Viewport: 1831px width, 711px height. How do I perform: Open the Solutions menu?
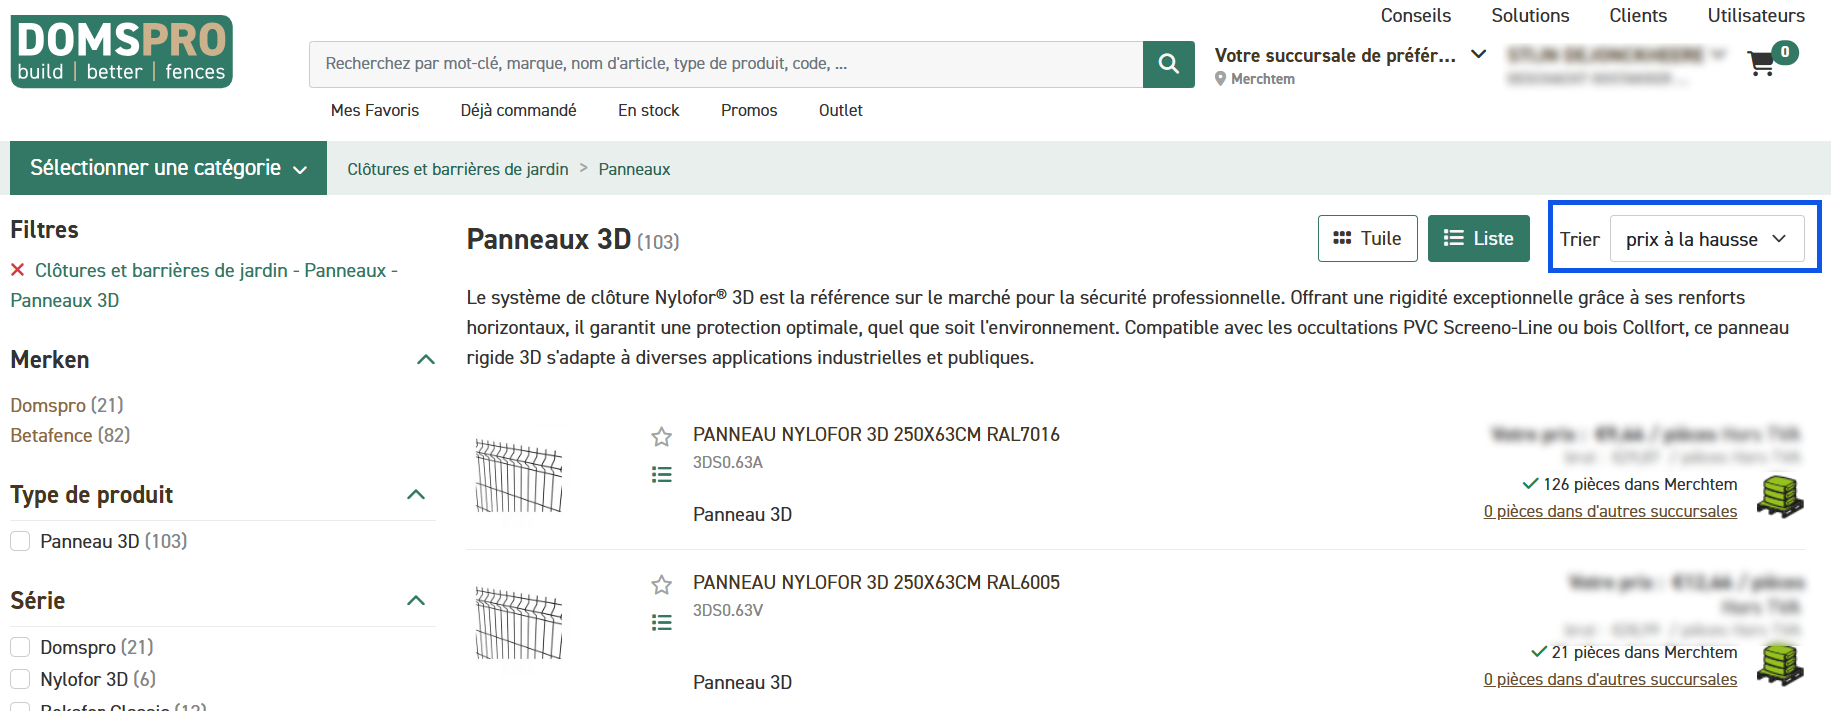(x=1530, y=16)
